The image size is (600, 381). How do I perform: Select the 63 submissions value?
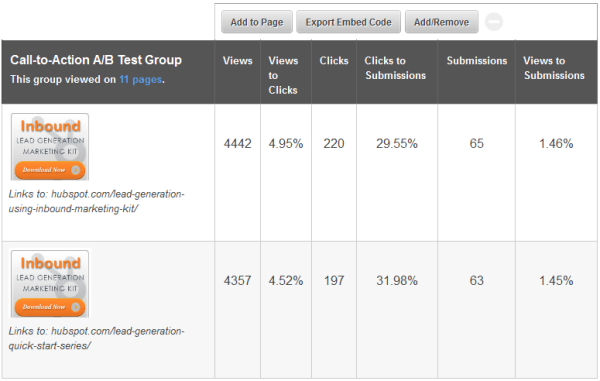(477, 280)
